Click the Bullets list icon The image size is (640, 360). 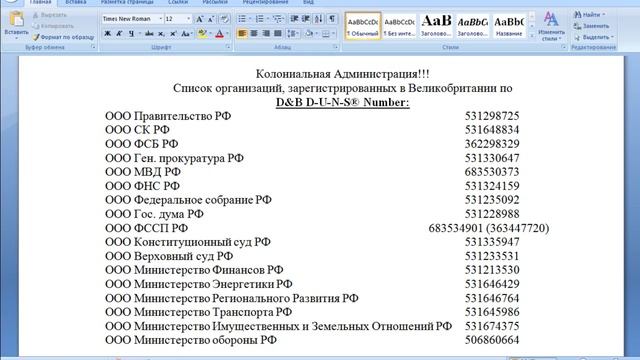coord(242,19)
